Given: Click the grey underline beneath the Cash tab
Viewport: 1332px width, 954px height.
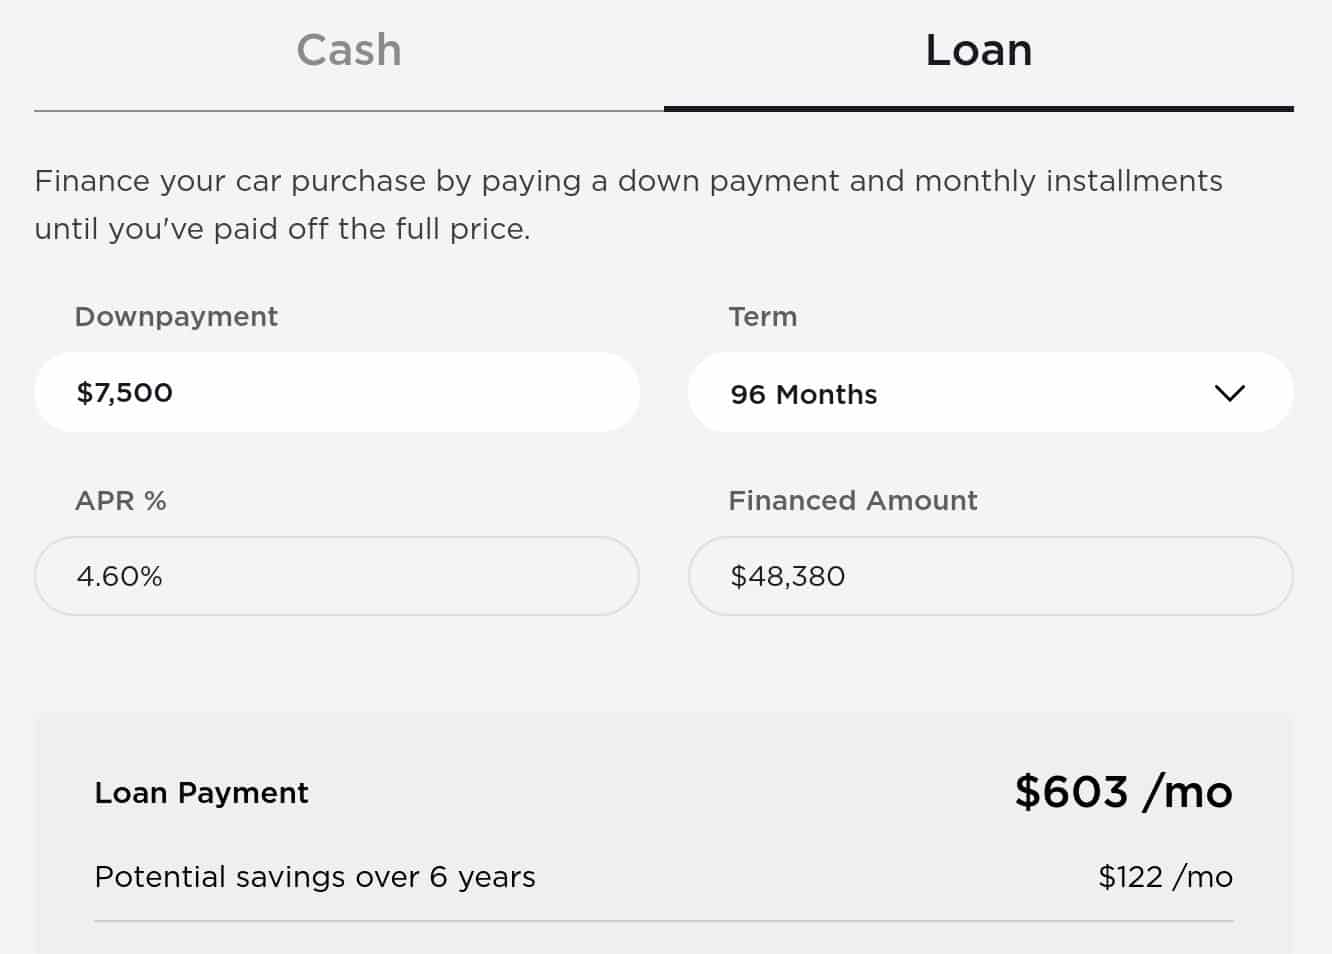Looking at the screenshot, I should coord(348,110).
